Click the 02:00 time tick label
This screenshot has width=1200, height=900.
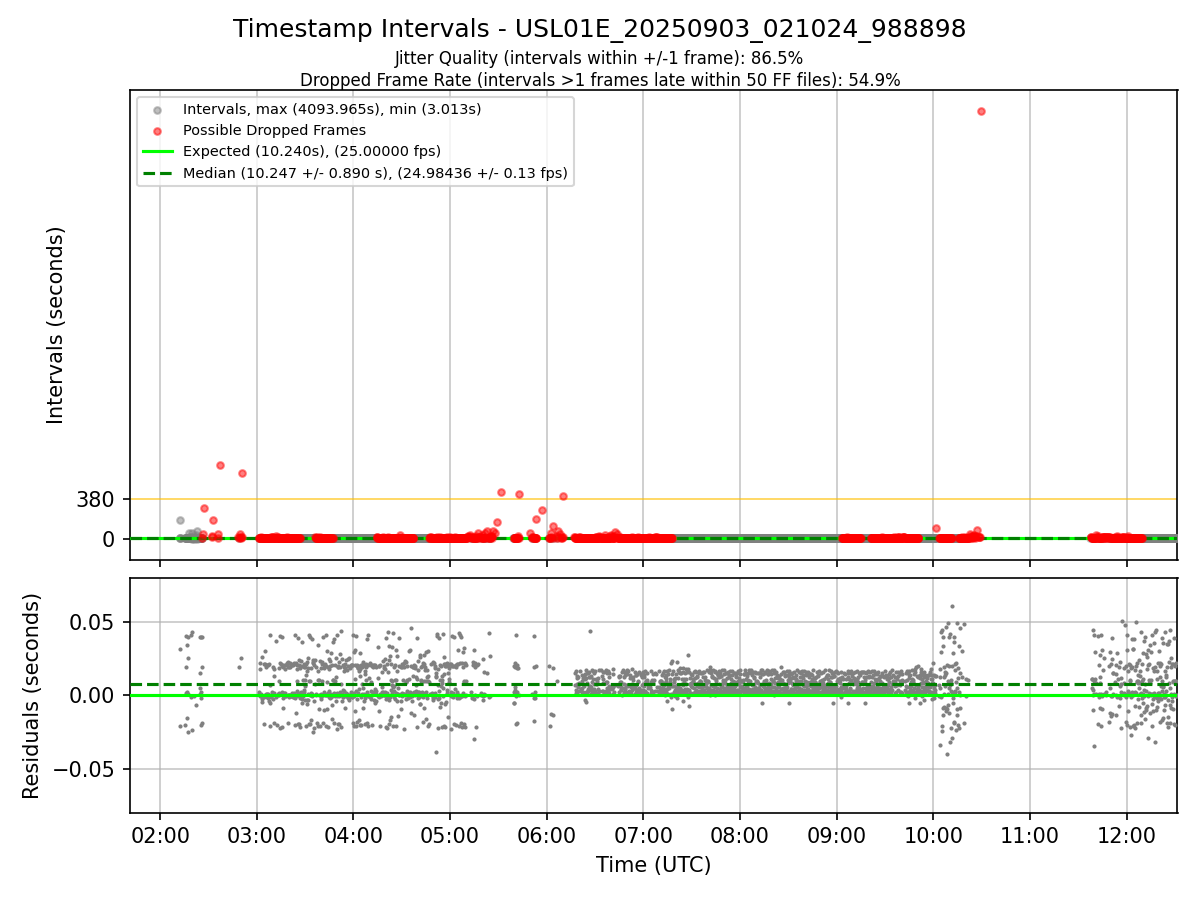[160, 834]
